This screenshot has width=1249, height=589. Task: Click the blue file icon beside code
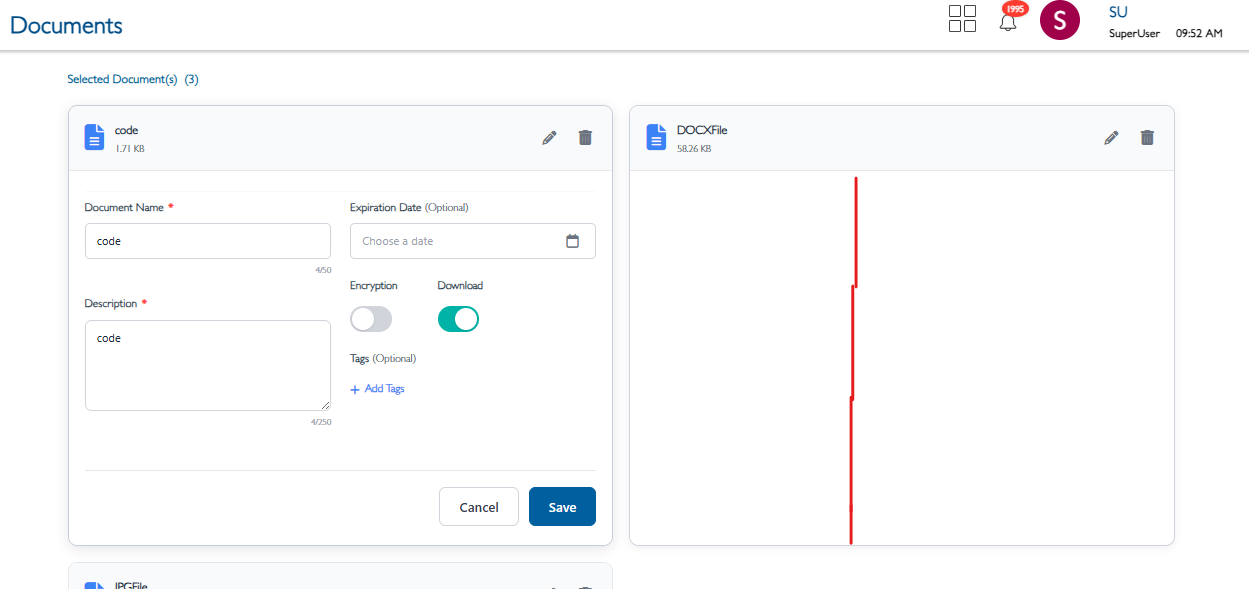94,137
